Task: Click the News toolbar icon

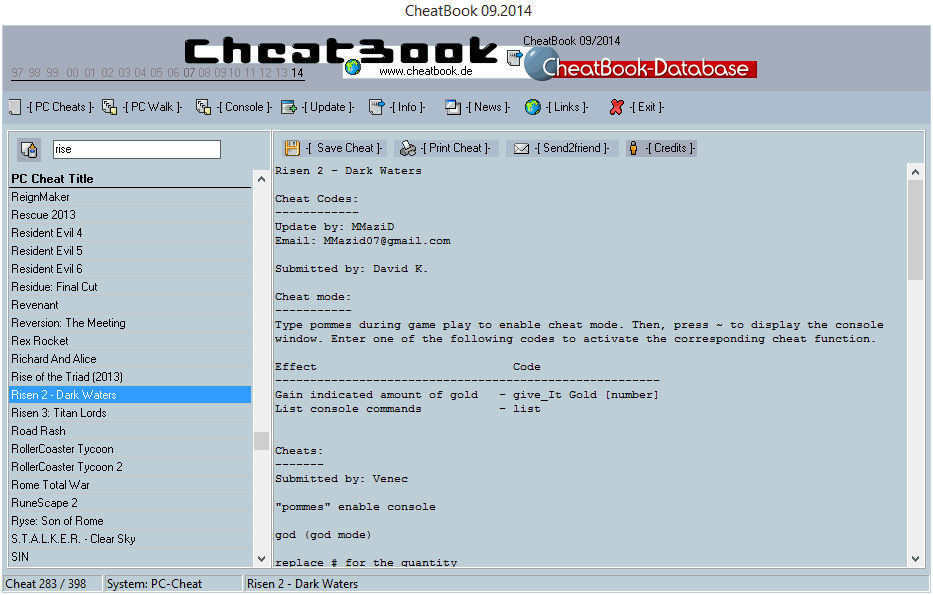Action: (453, 107)
